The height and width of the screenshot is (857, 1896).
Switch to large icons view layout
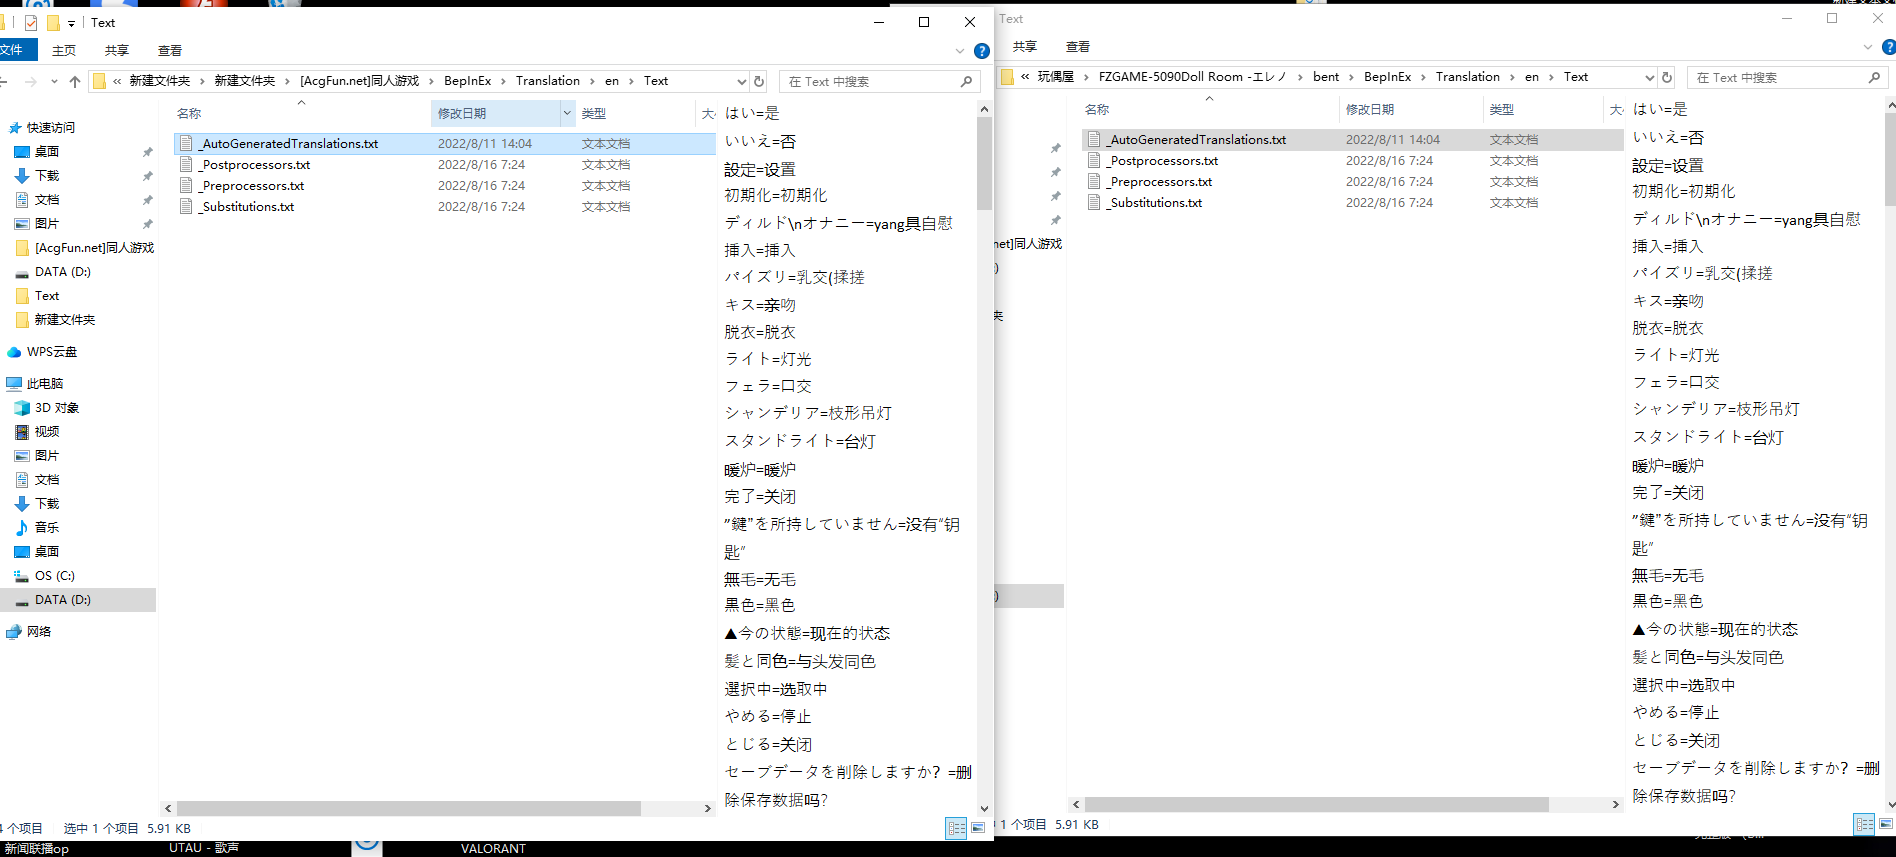[x=978, y=828]
